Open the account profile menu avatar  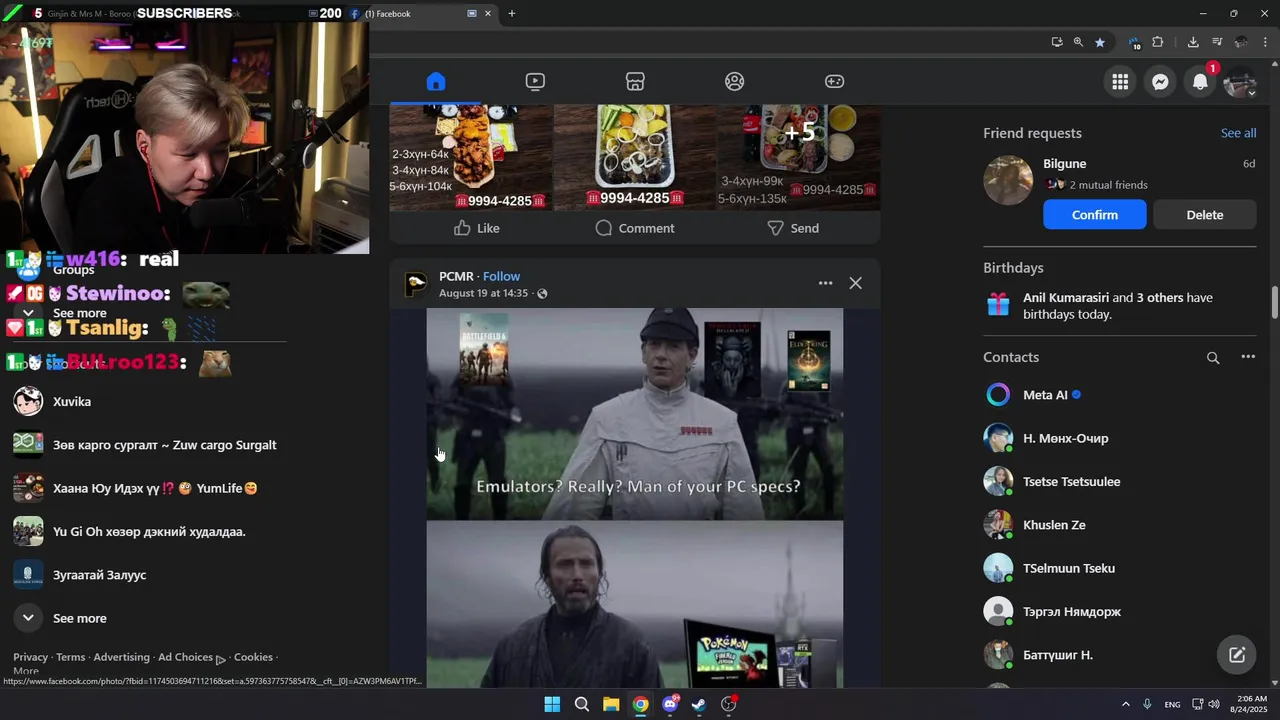1240,82
